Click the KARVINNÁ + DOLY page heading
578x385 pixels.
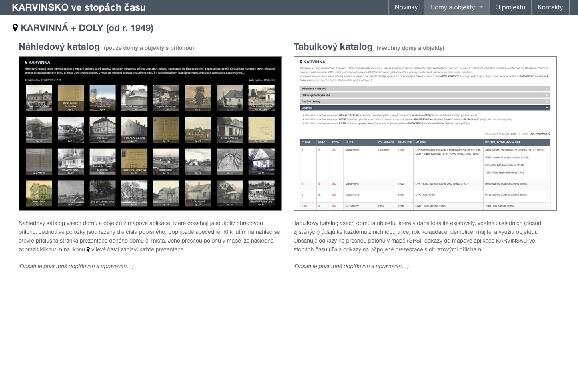click(87, 28)
